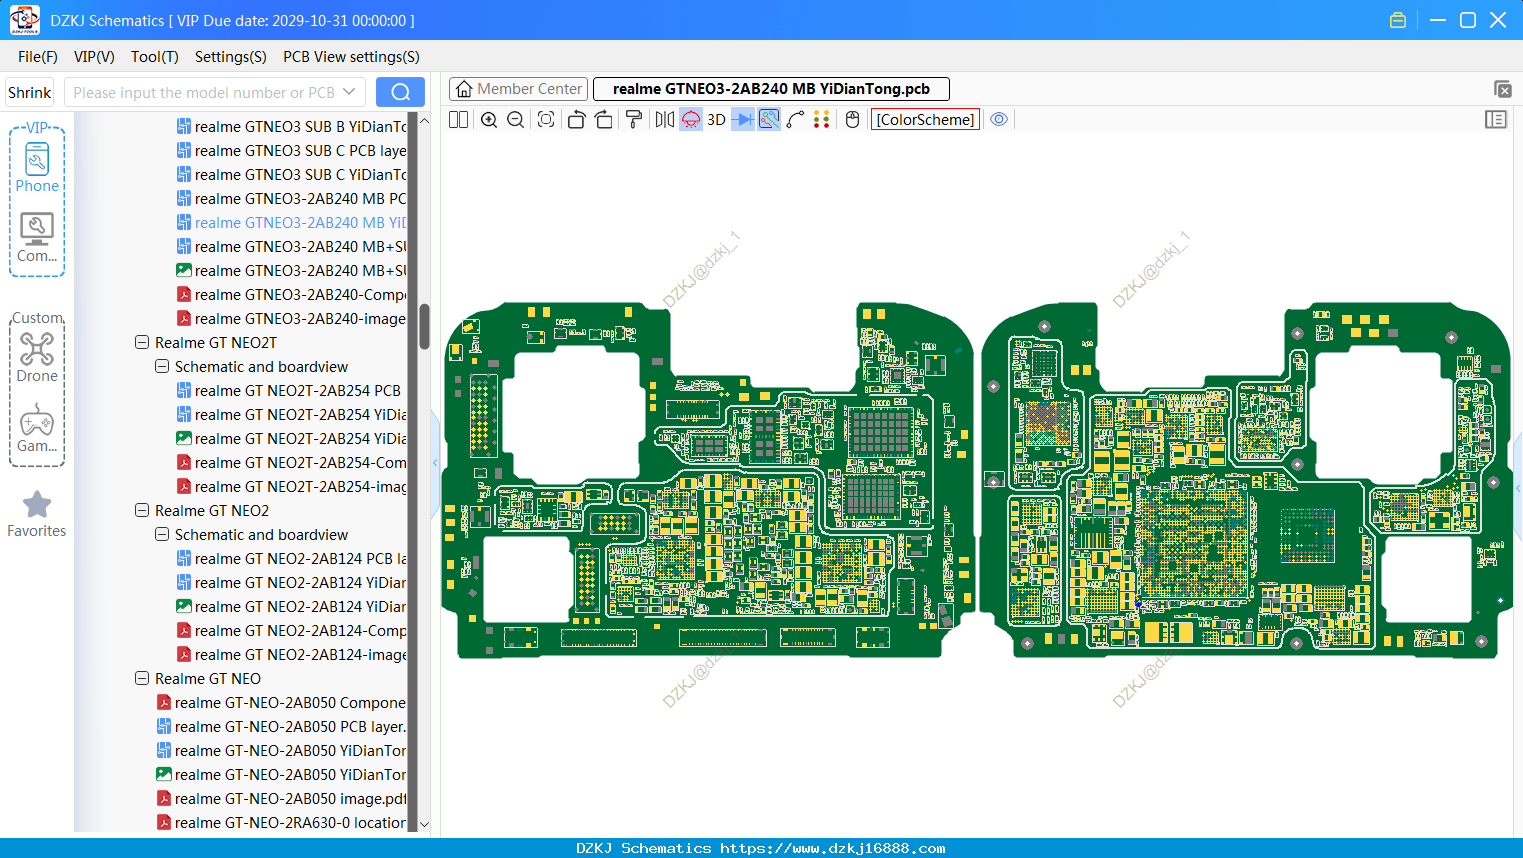Click the split view icon in PCB toolbar
This screenshot has width=1523, height=858.
pos(458,120)
